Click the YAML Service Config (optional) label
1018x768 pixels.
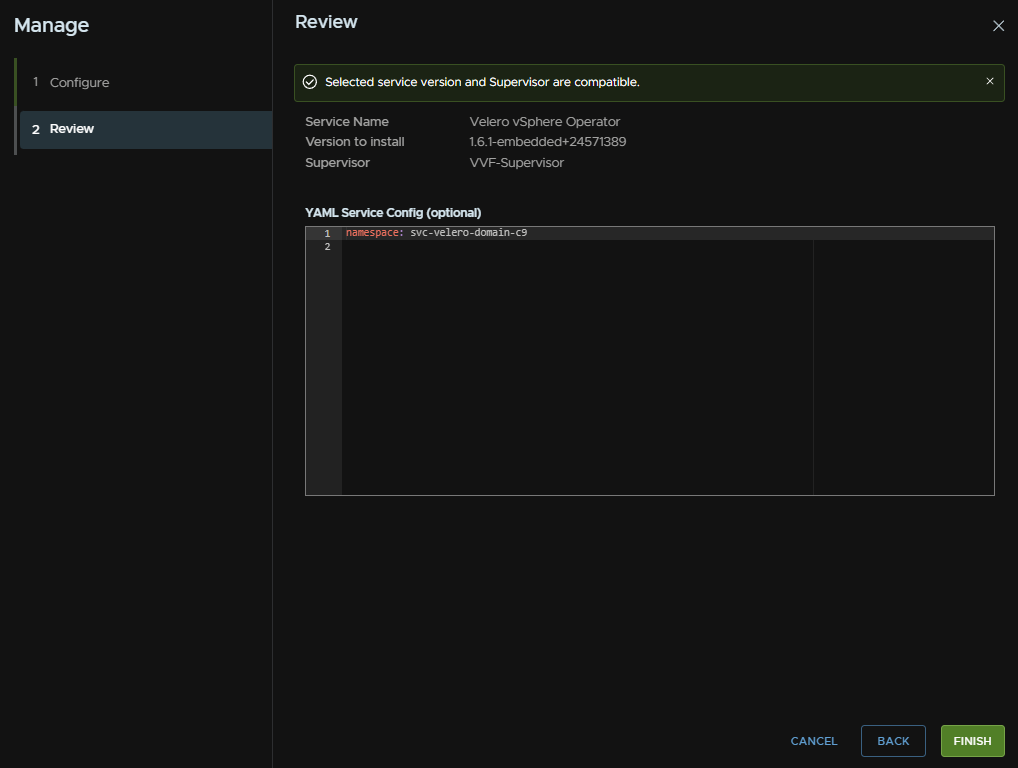(393, 212)
